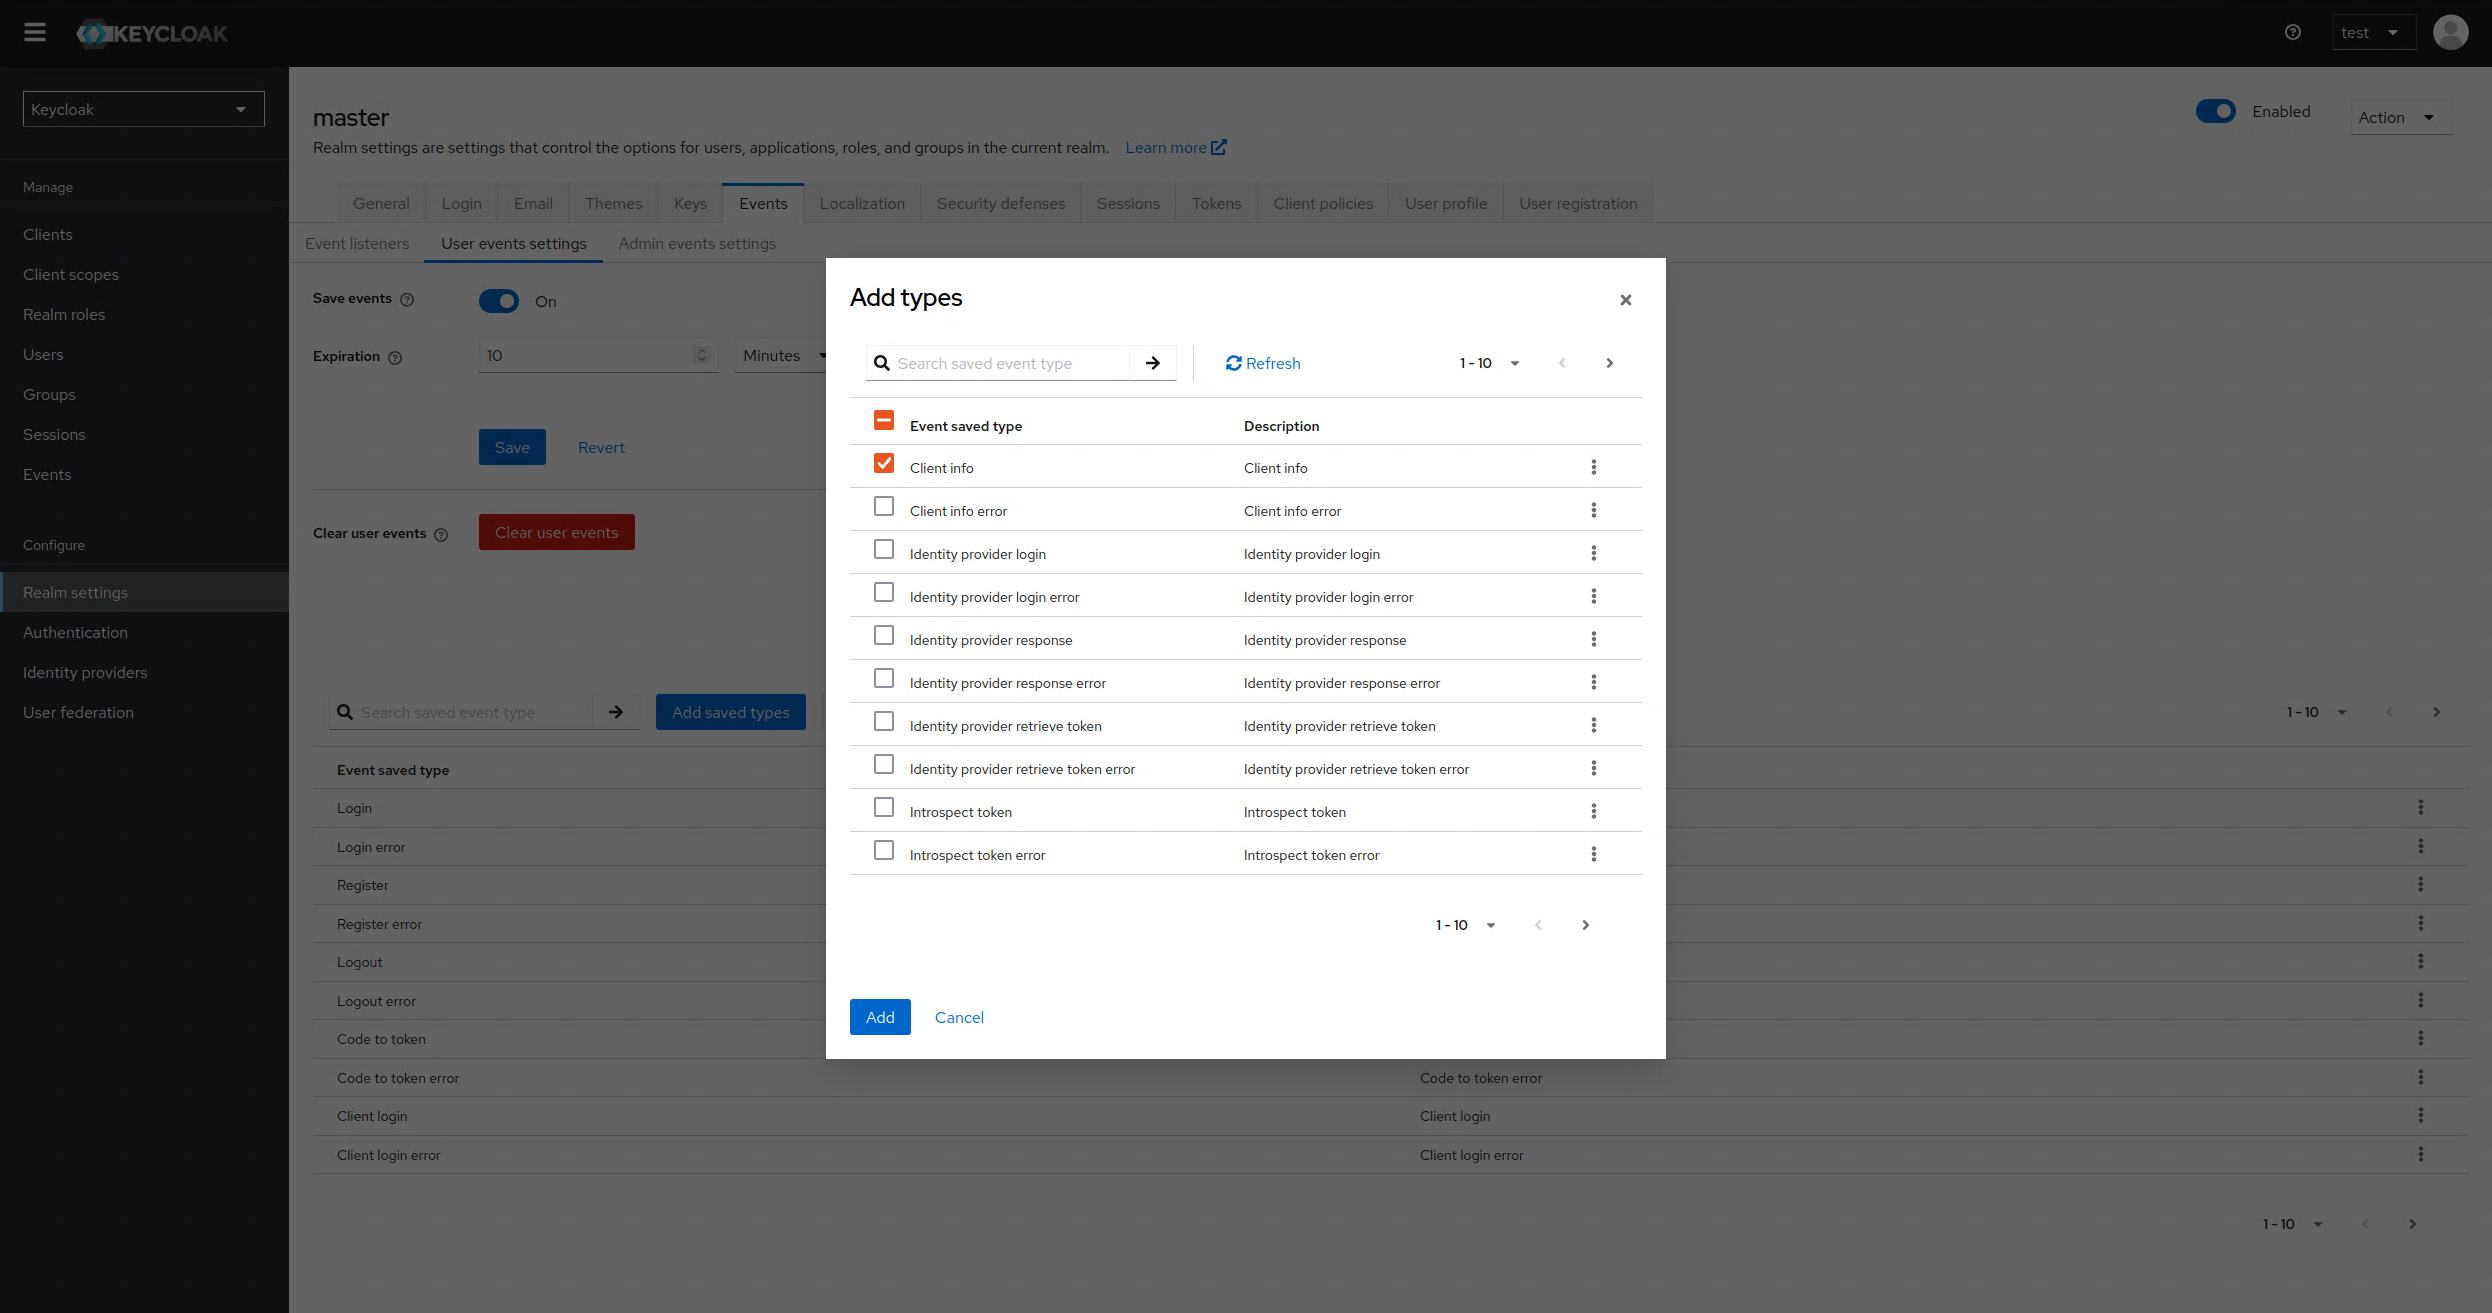Screen dimensions: 2492x1313
Task: Open the kebab menu for the Introspect token error row
Action: pos(1593,854)
